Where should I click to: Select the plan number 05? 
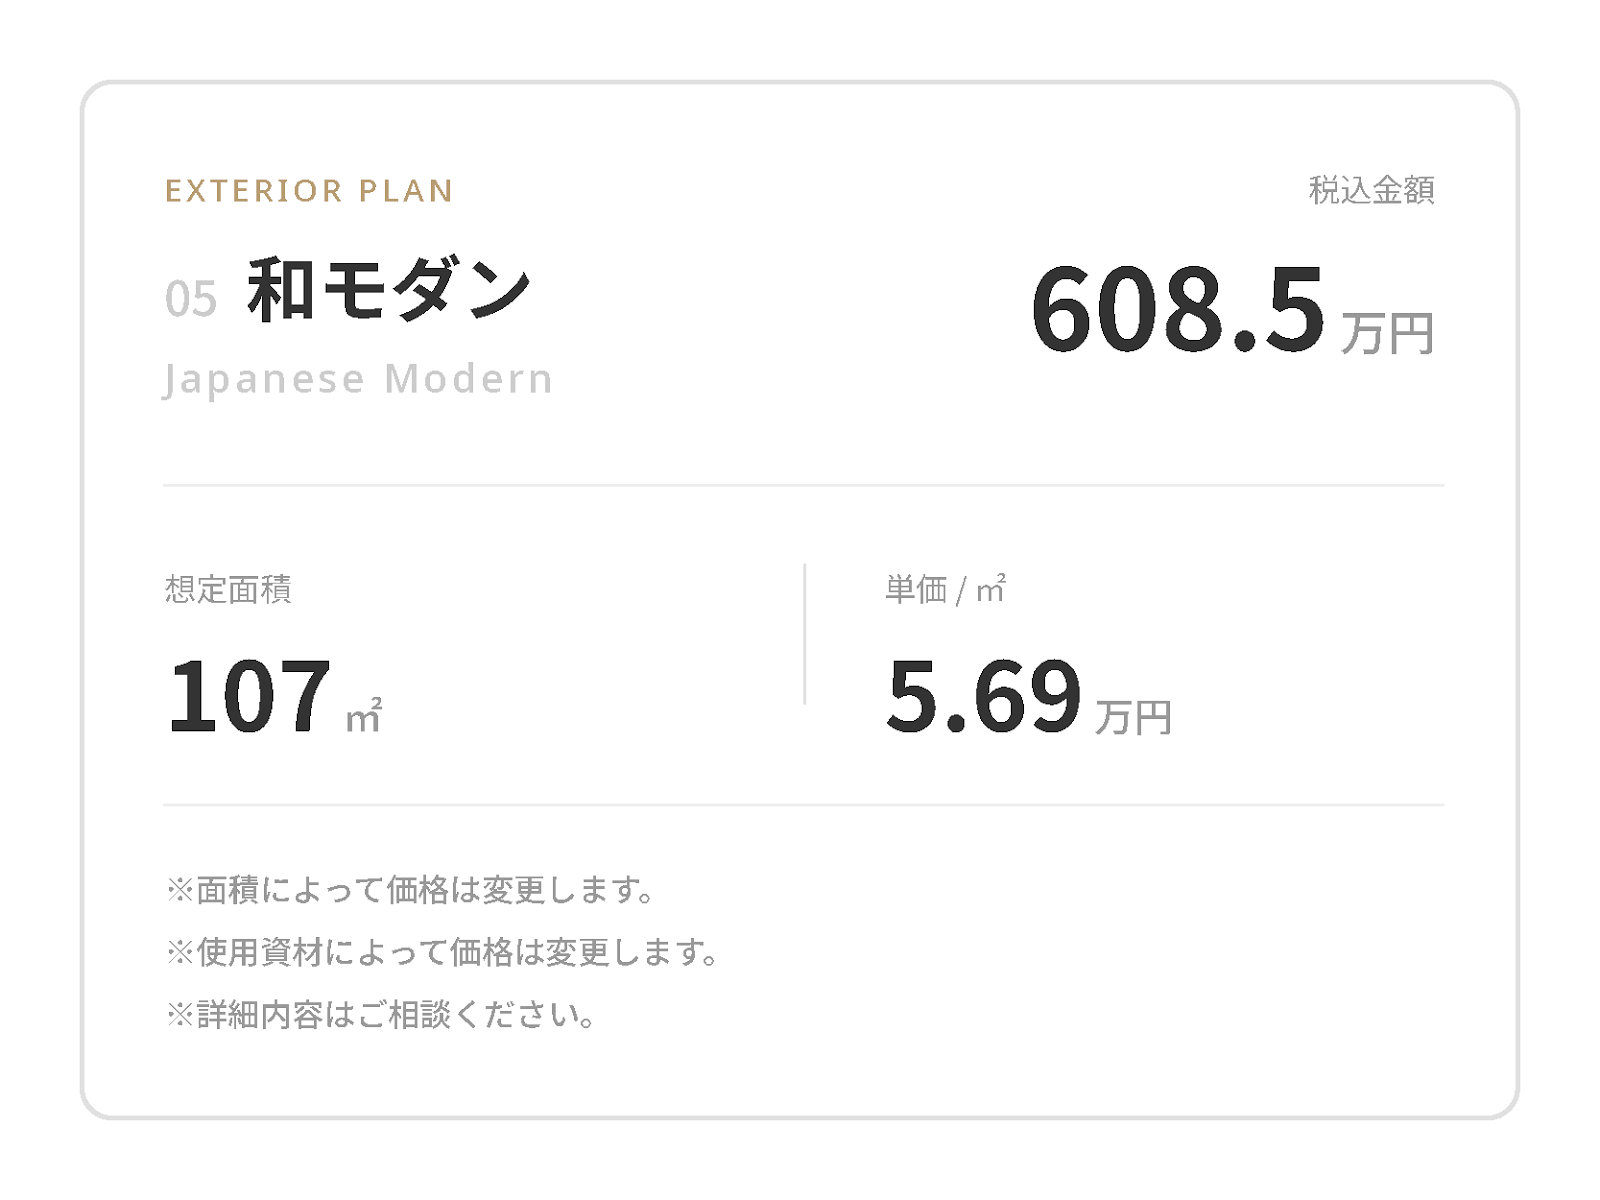(x=191, y=299)
